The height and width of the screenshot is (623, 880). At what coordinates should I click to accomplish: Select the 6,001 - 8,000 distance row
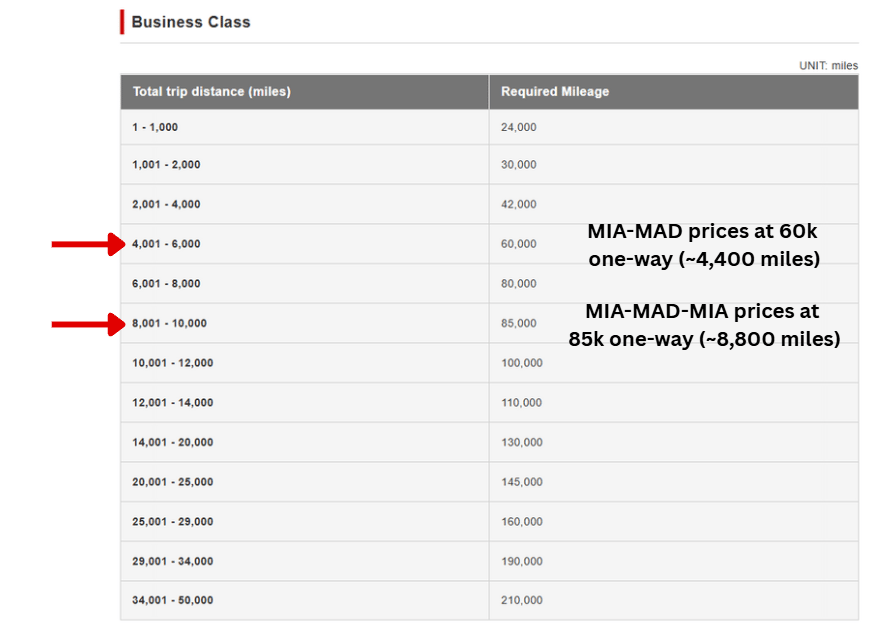click(166, 284)
